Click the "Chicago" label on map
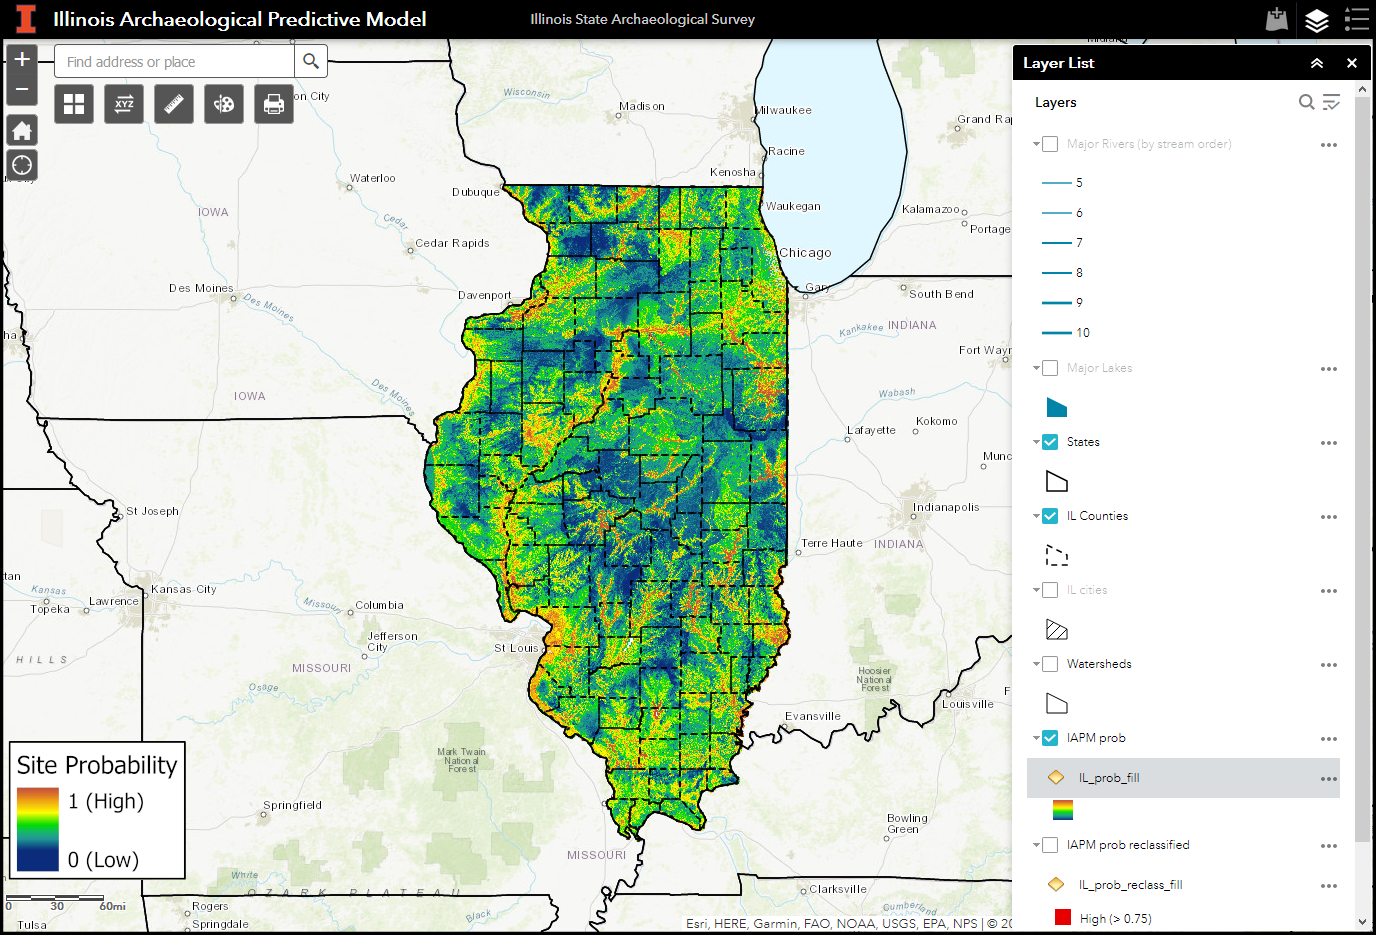 tap(805, 253)
